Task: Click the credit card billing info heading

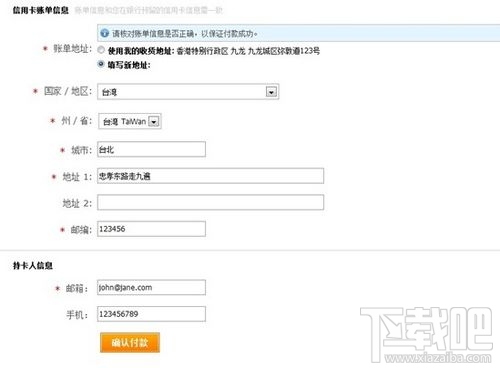Action: click(41, 10)
